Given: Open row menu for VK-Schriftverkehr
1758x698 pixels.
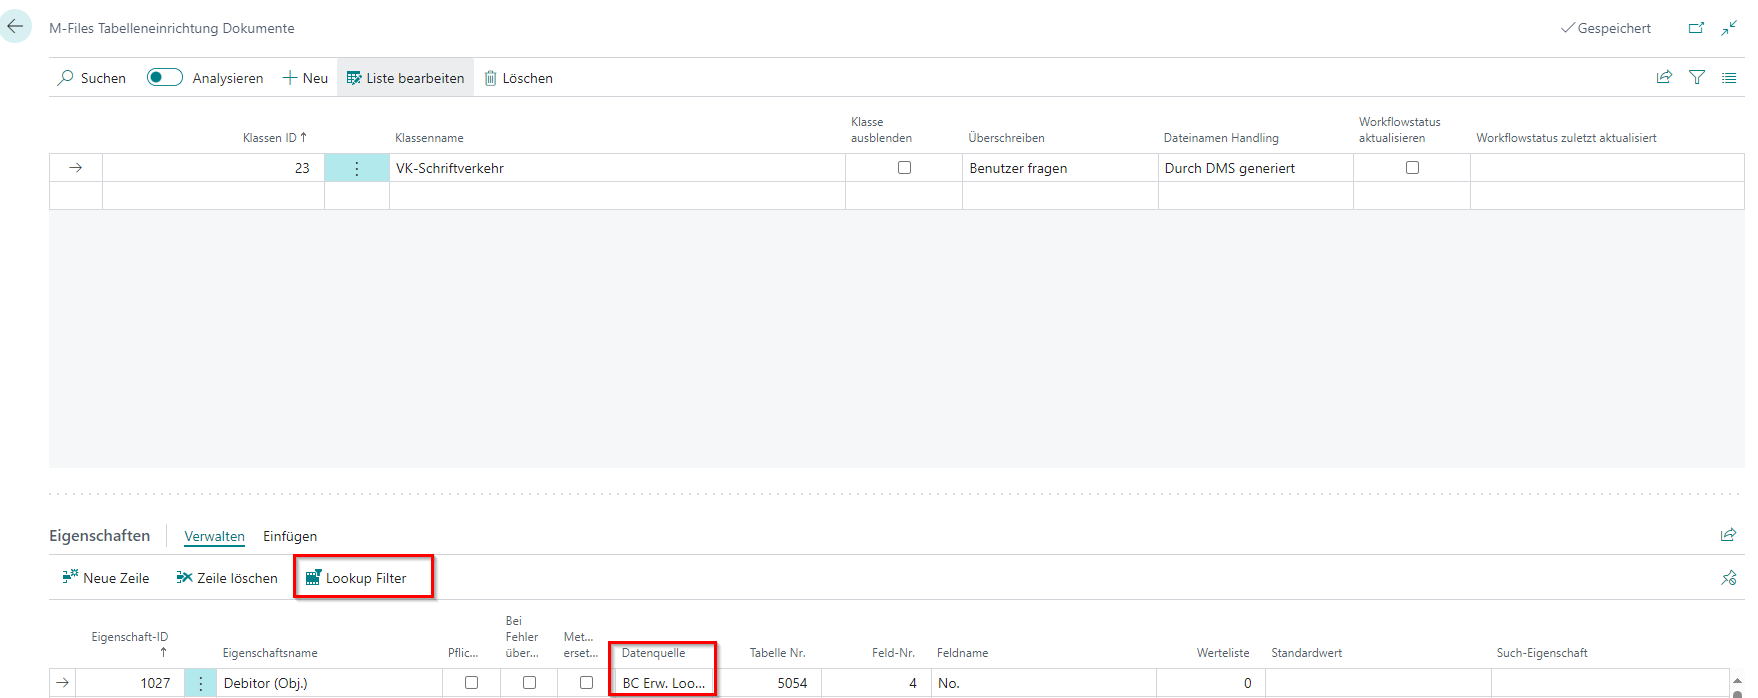Looking at the screenshot, I should click(x=357, y=168).
